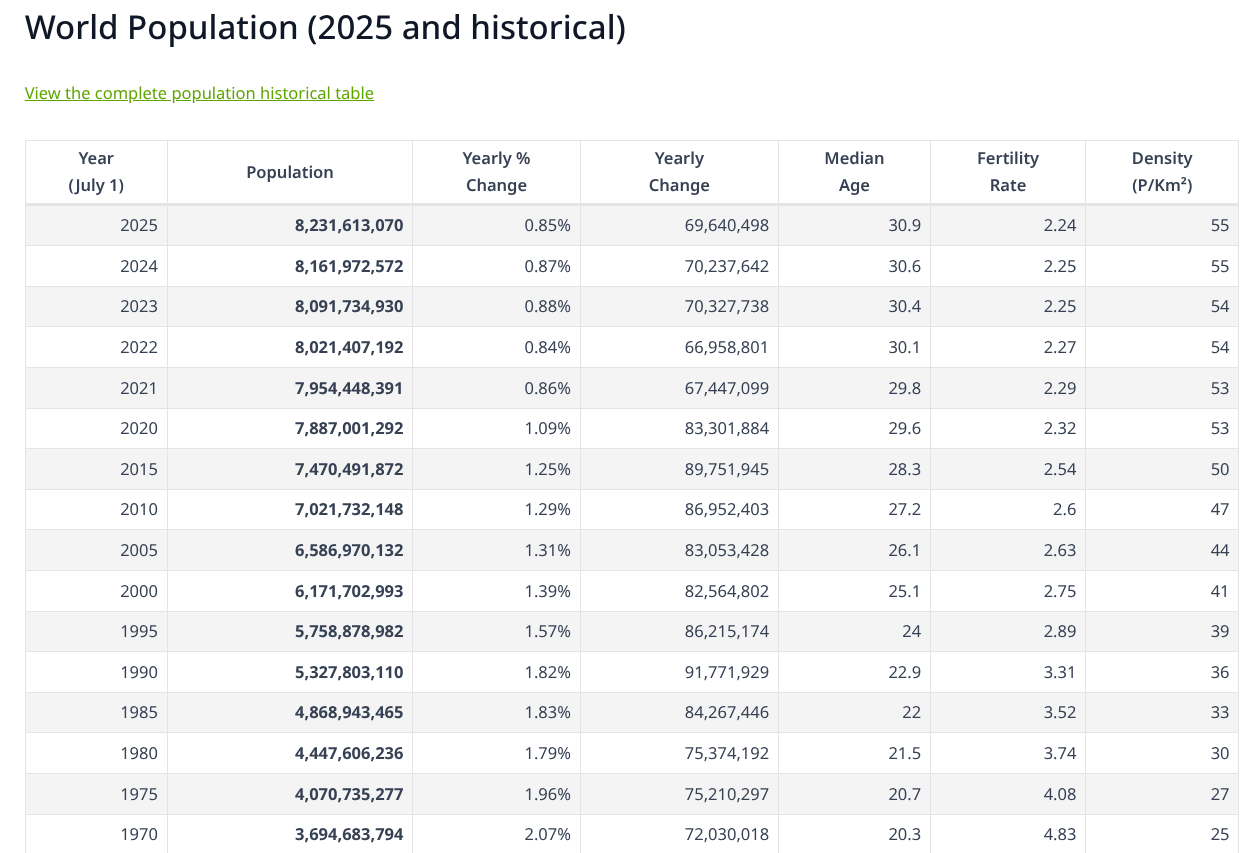The height and width of the screenshot is (853, 1244).
Task: Select the median age 24 cell
Action: click(x=854, y=631)
